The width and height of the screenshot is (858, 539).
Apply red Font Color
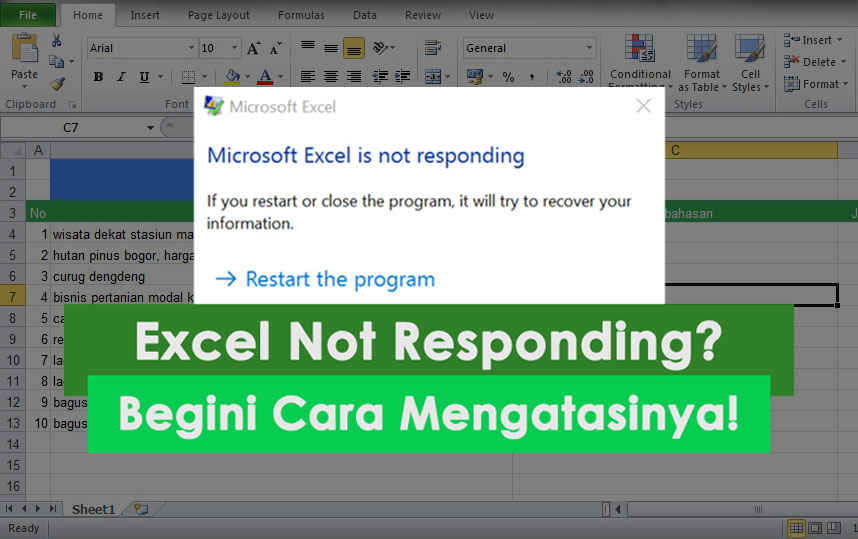coord(265,77)
